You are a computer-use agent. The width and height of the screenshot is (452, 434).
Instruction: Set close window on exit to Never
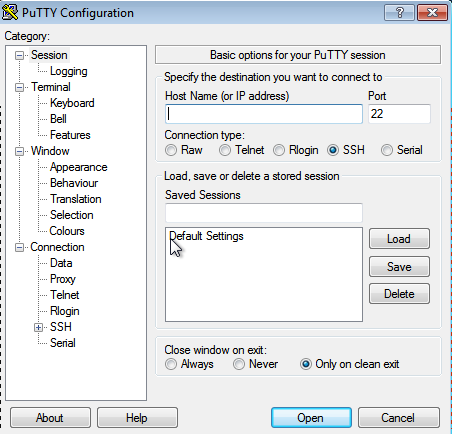[x=239, y=364]
